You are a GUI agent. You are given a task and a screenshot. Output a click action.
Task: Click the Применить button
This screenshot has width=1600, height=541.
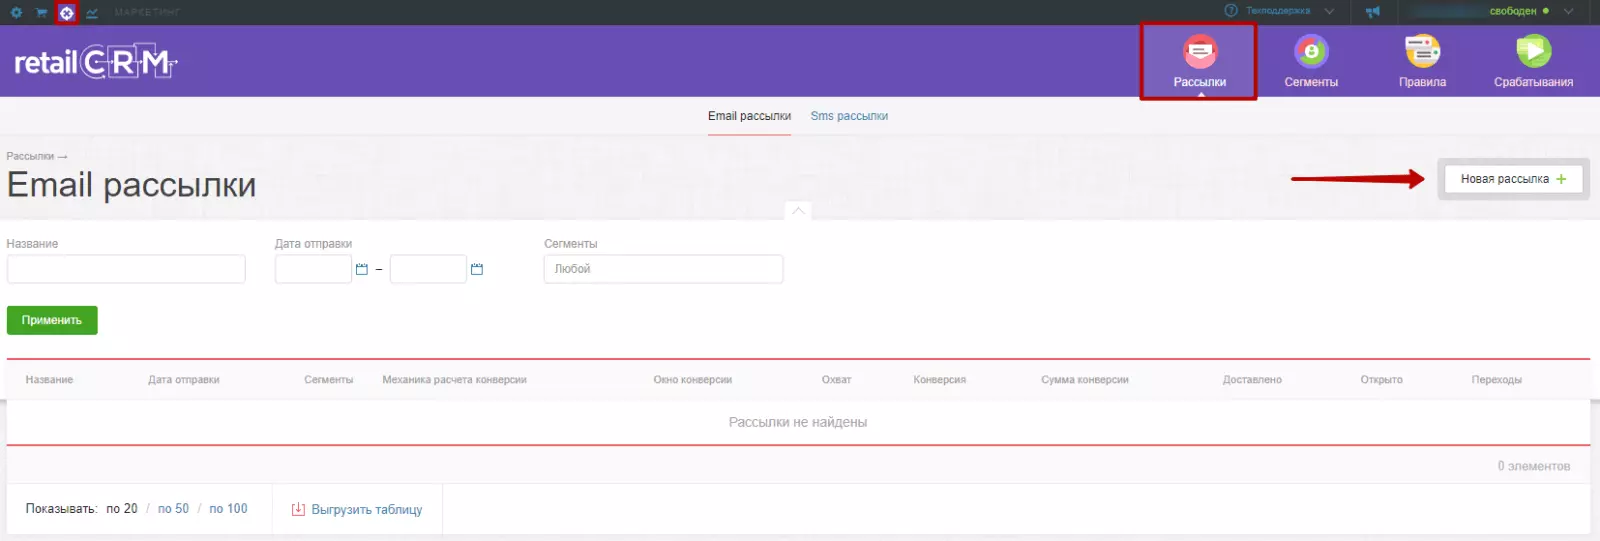click(x=52, y=320)
